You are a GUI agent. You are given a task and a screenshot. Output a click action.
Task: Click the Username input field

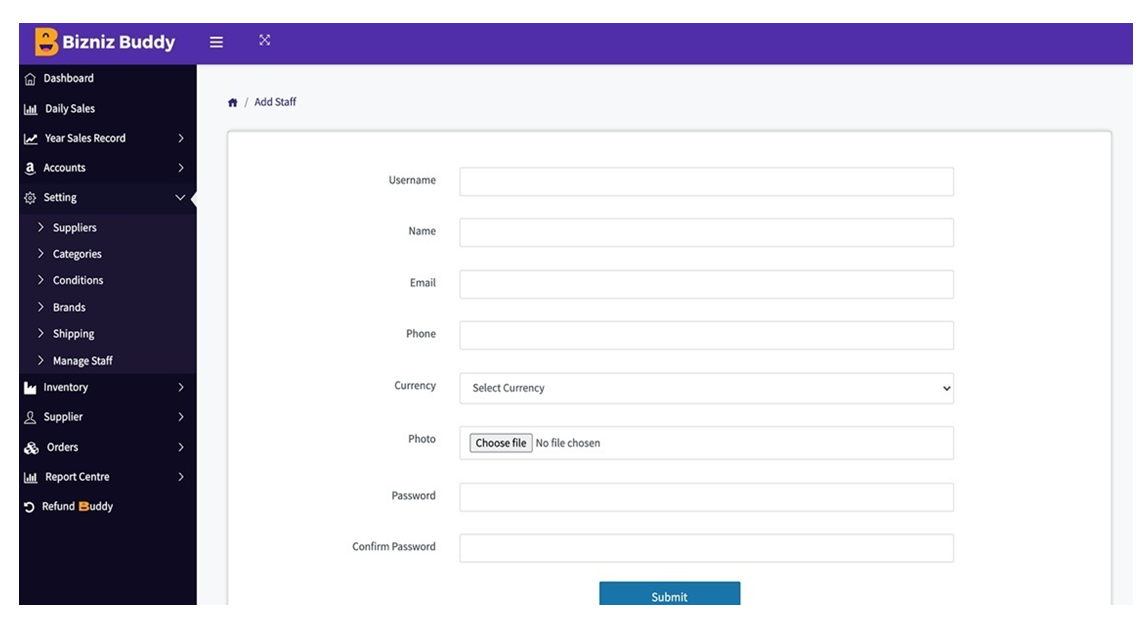click(707, 181)
